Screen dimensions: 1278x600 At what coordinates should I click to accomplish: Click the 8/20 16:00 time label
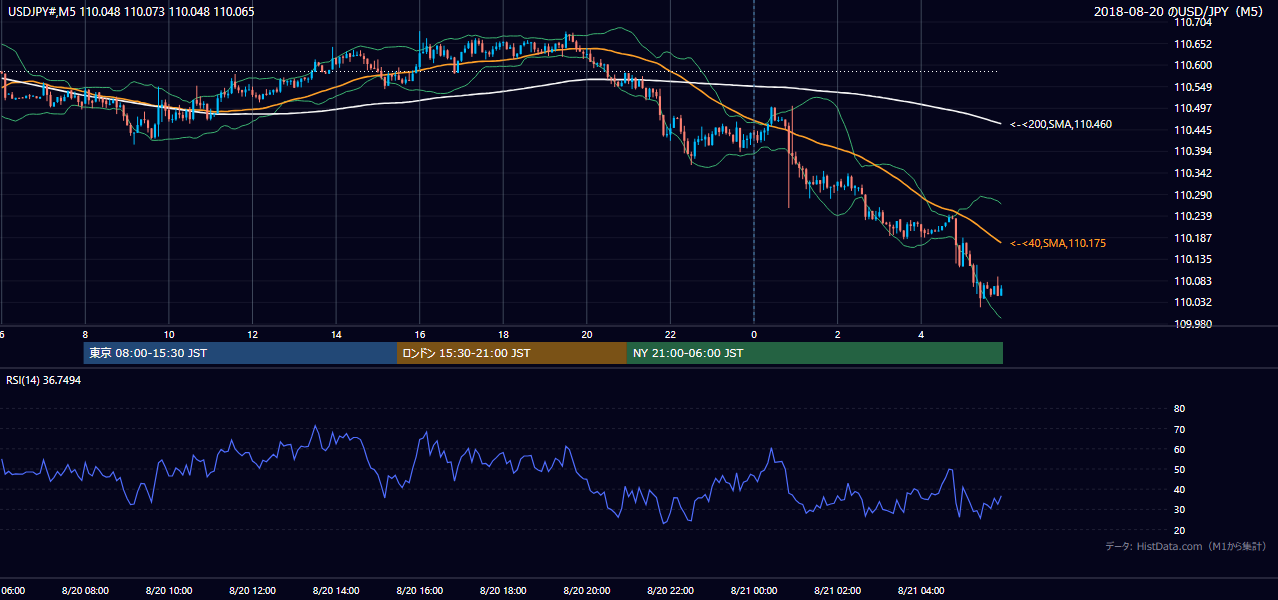pos(420,590)
